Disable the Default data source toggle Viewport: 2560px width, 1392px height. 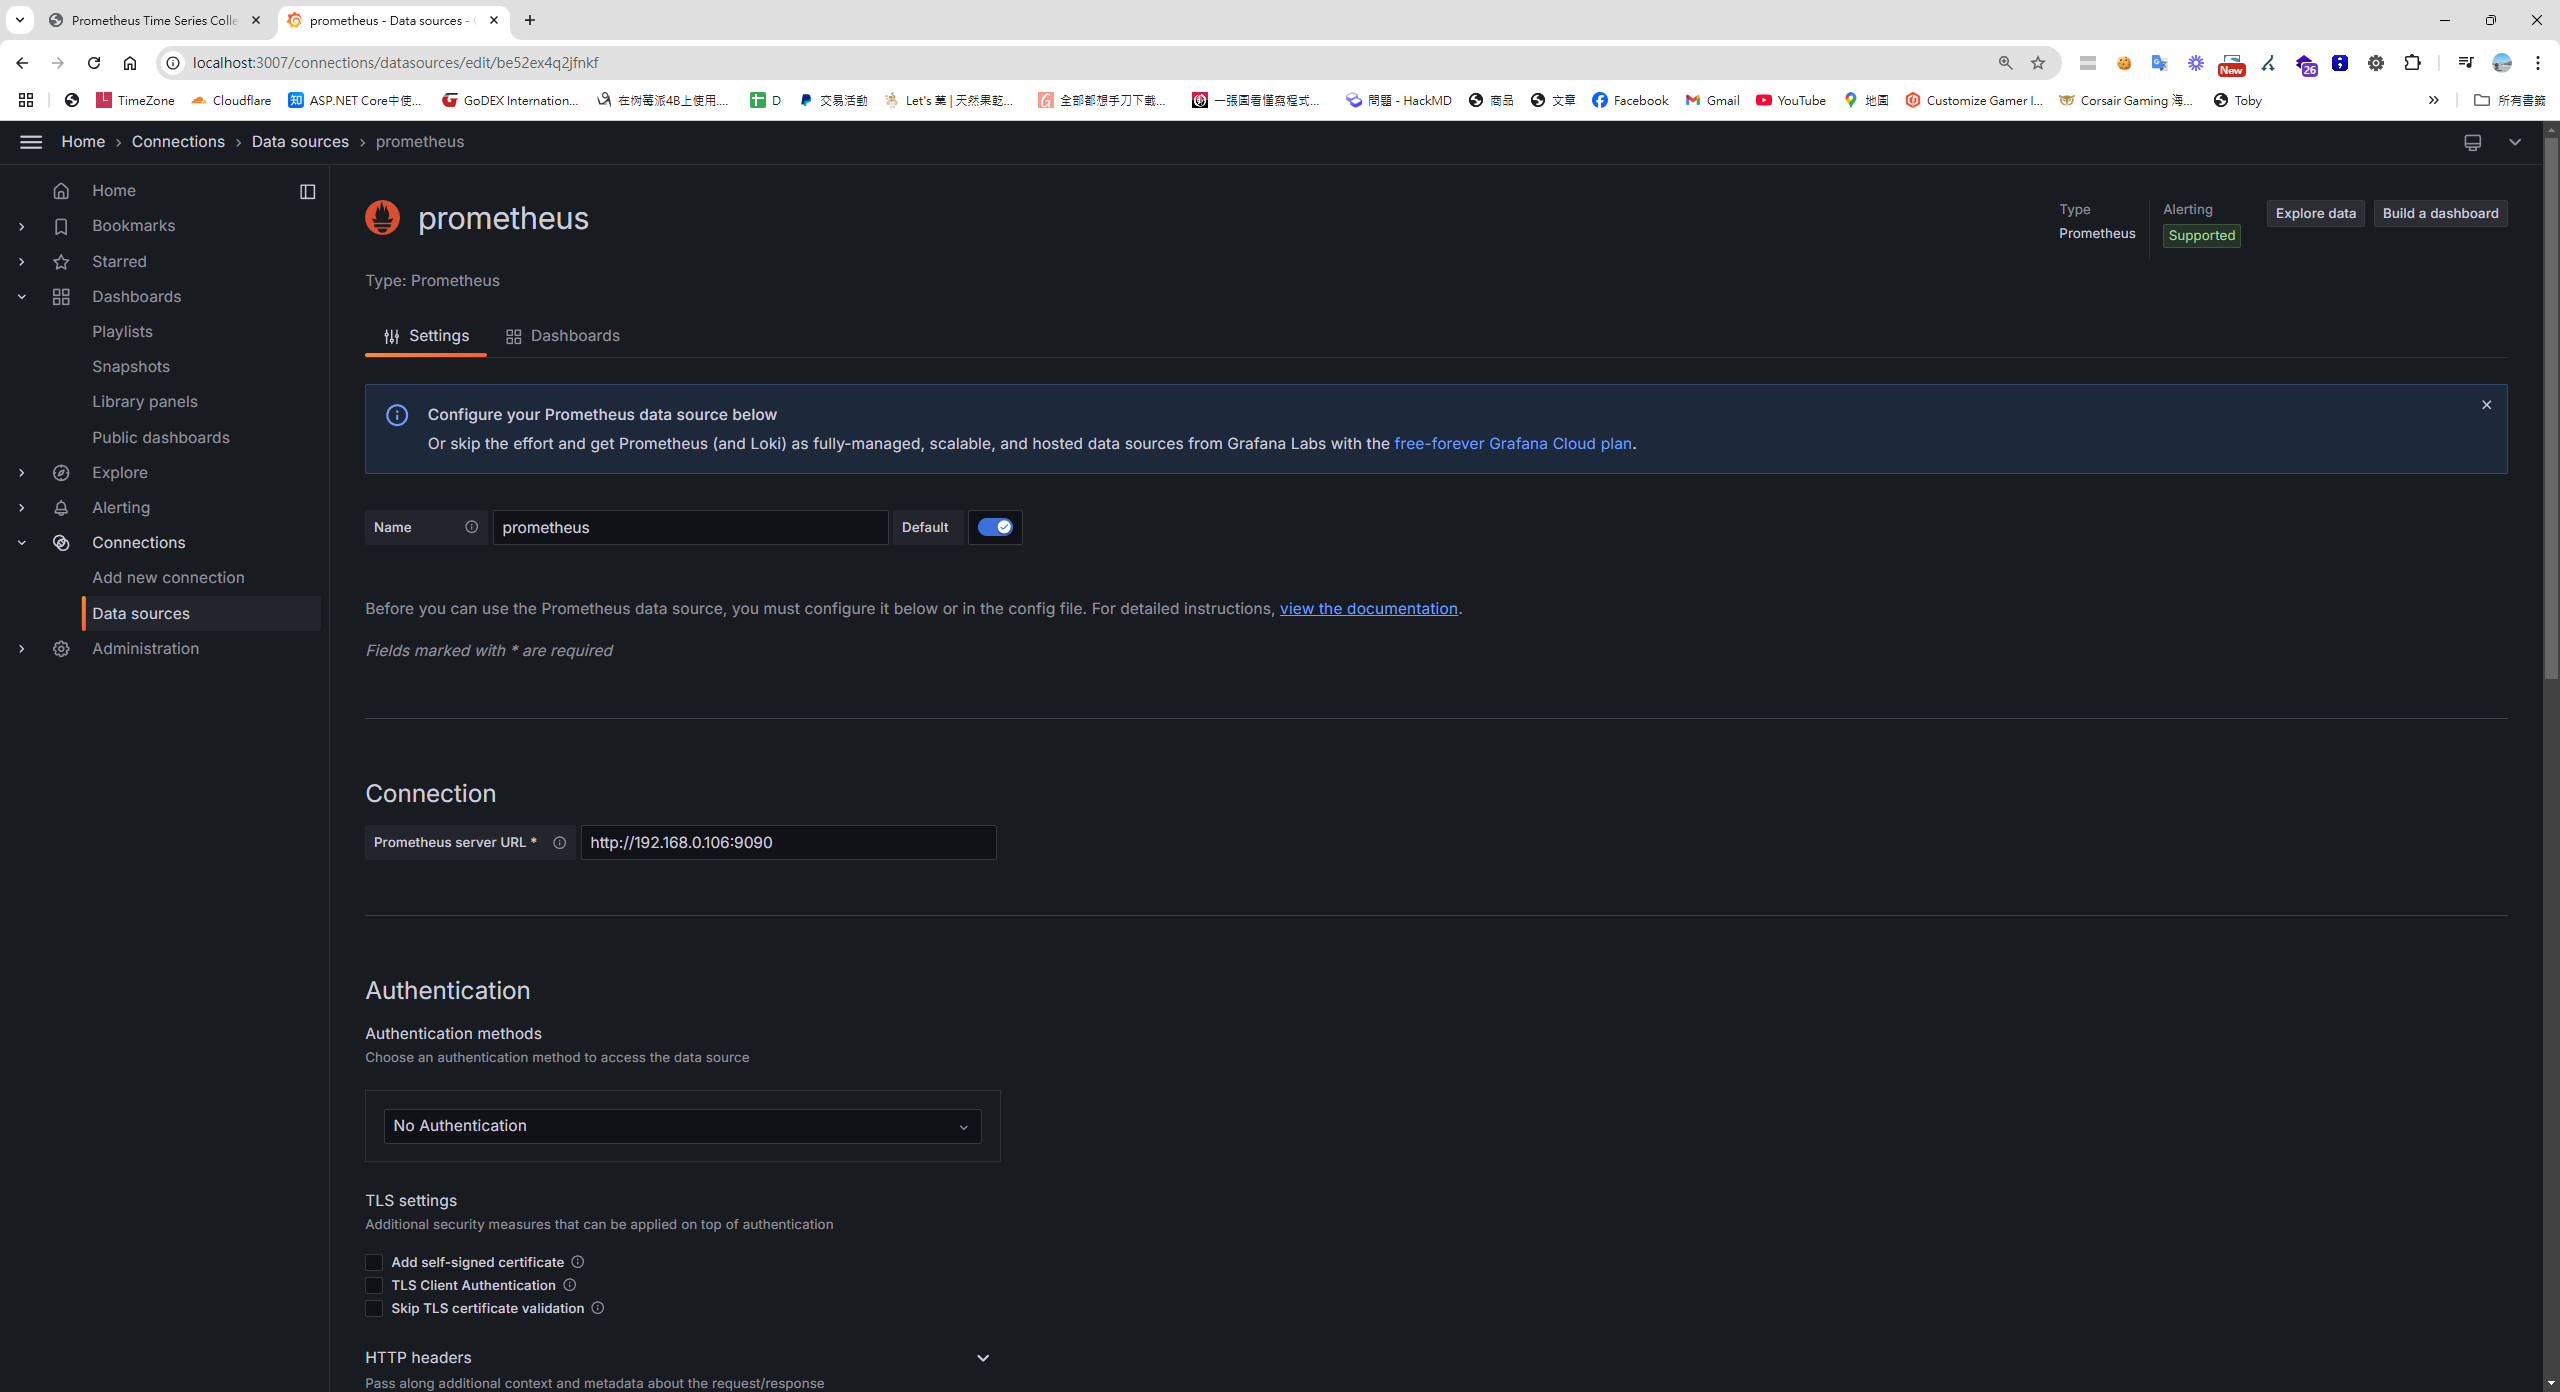tap(994, 527)
